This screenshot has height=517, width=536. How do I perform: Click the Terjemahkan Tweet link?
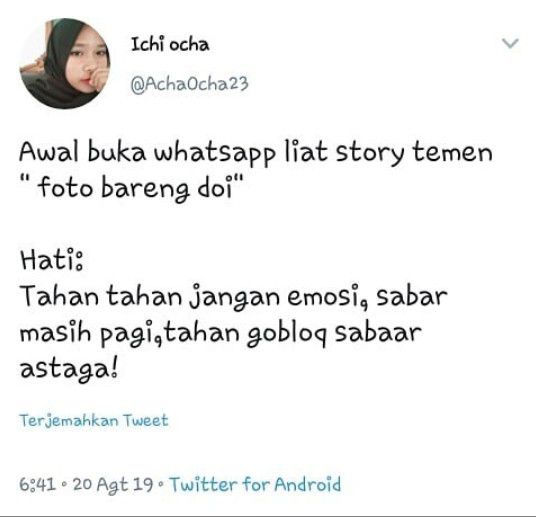[94, 421]
